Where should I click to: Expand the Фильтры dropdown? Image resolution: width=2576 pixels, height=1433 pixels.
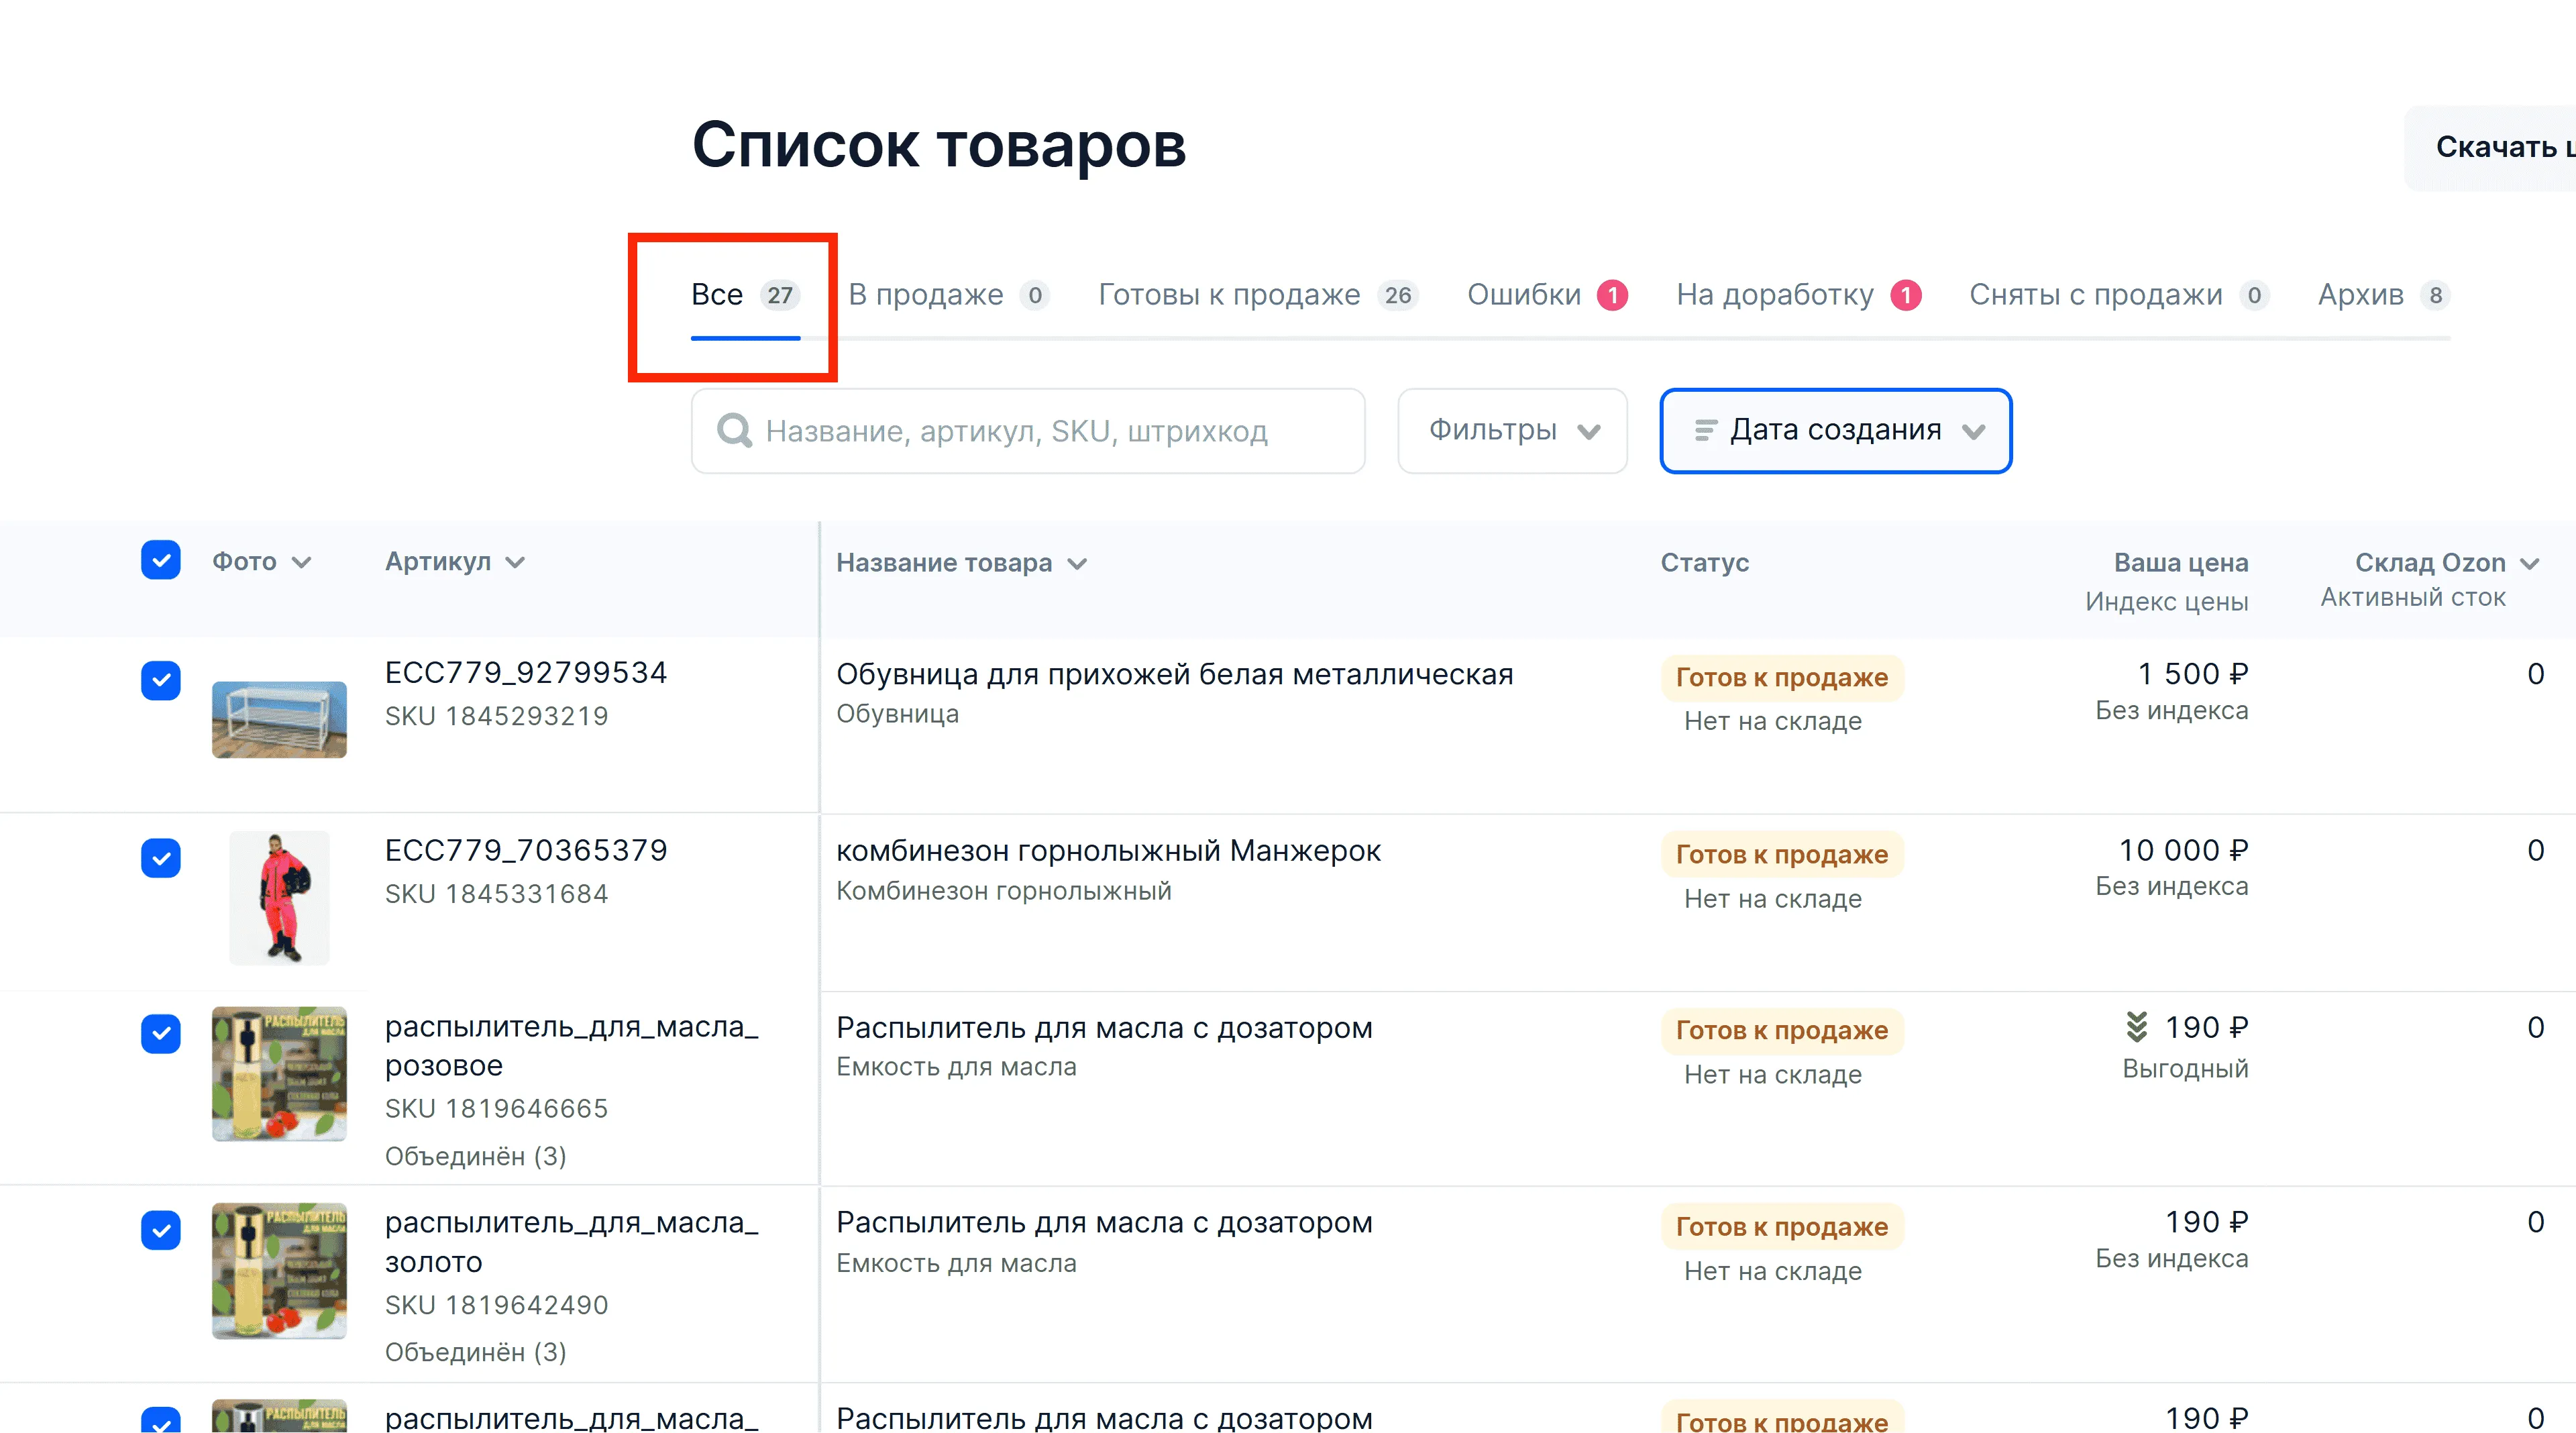1512,431
